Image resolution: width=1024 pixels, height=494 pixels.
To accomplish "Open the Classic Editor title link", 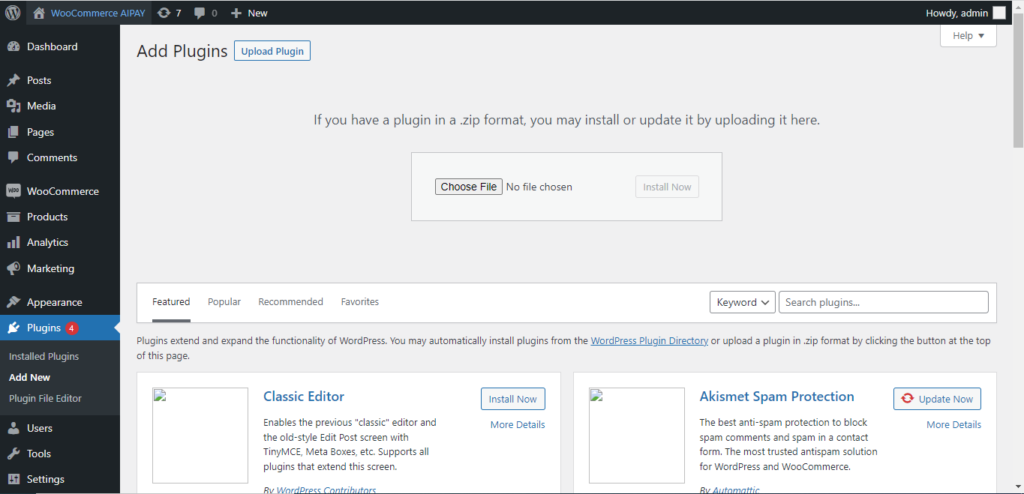I will [x=304, y=397].
